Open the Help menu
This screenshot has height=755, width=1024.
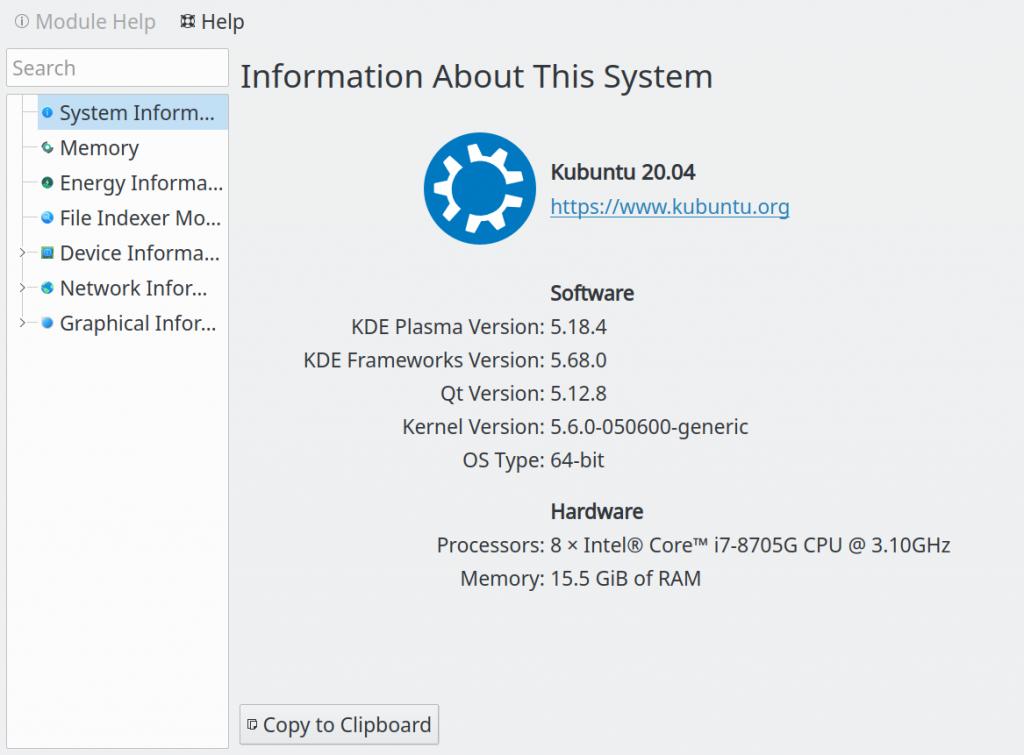[x=212, y=22]
